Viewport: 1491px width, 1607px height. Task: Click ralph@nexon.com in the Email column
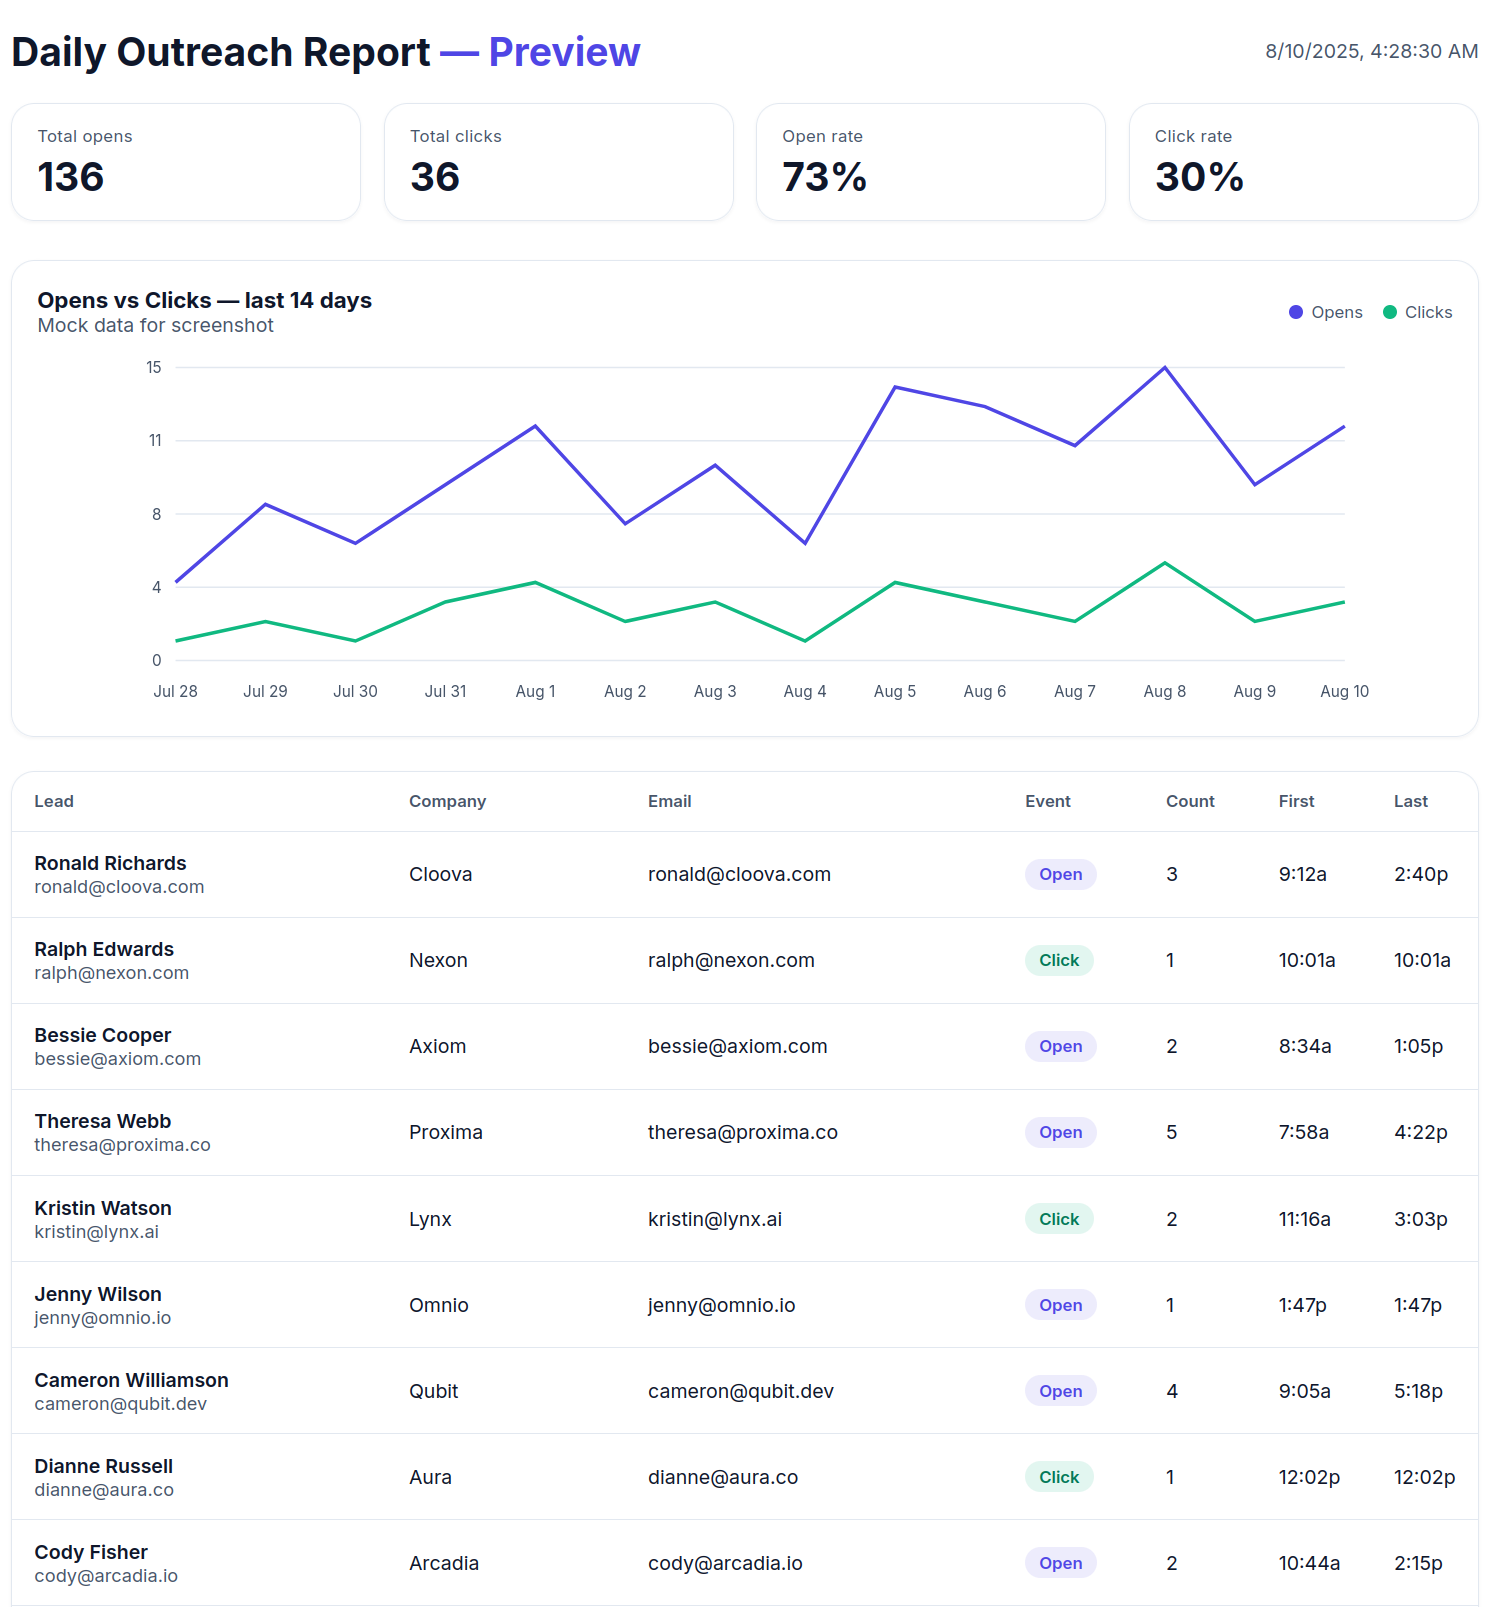(731, 960)
